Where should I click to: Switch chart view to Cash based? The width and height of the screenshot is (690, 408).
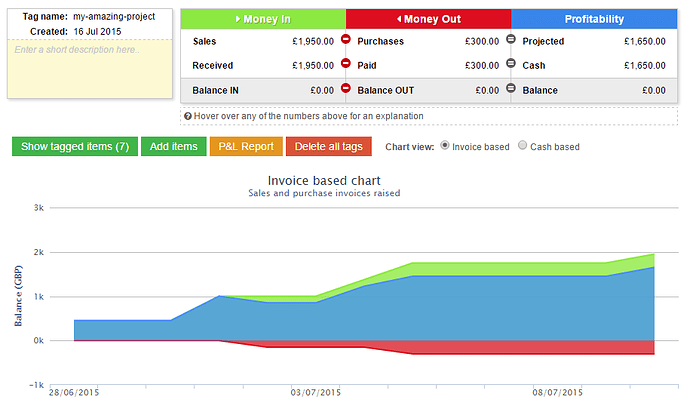(521, 146)
